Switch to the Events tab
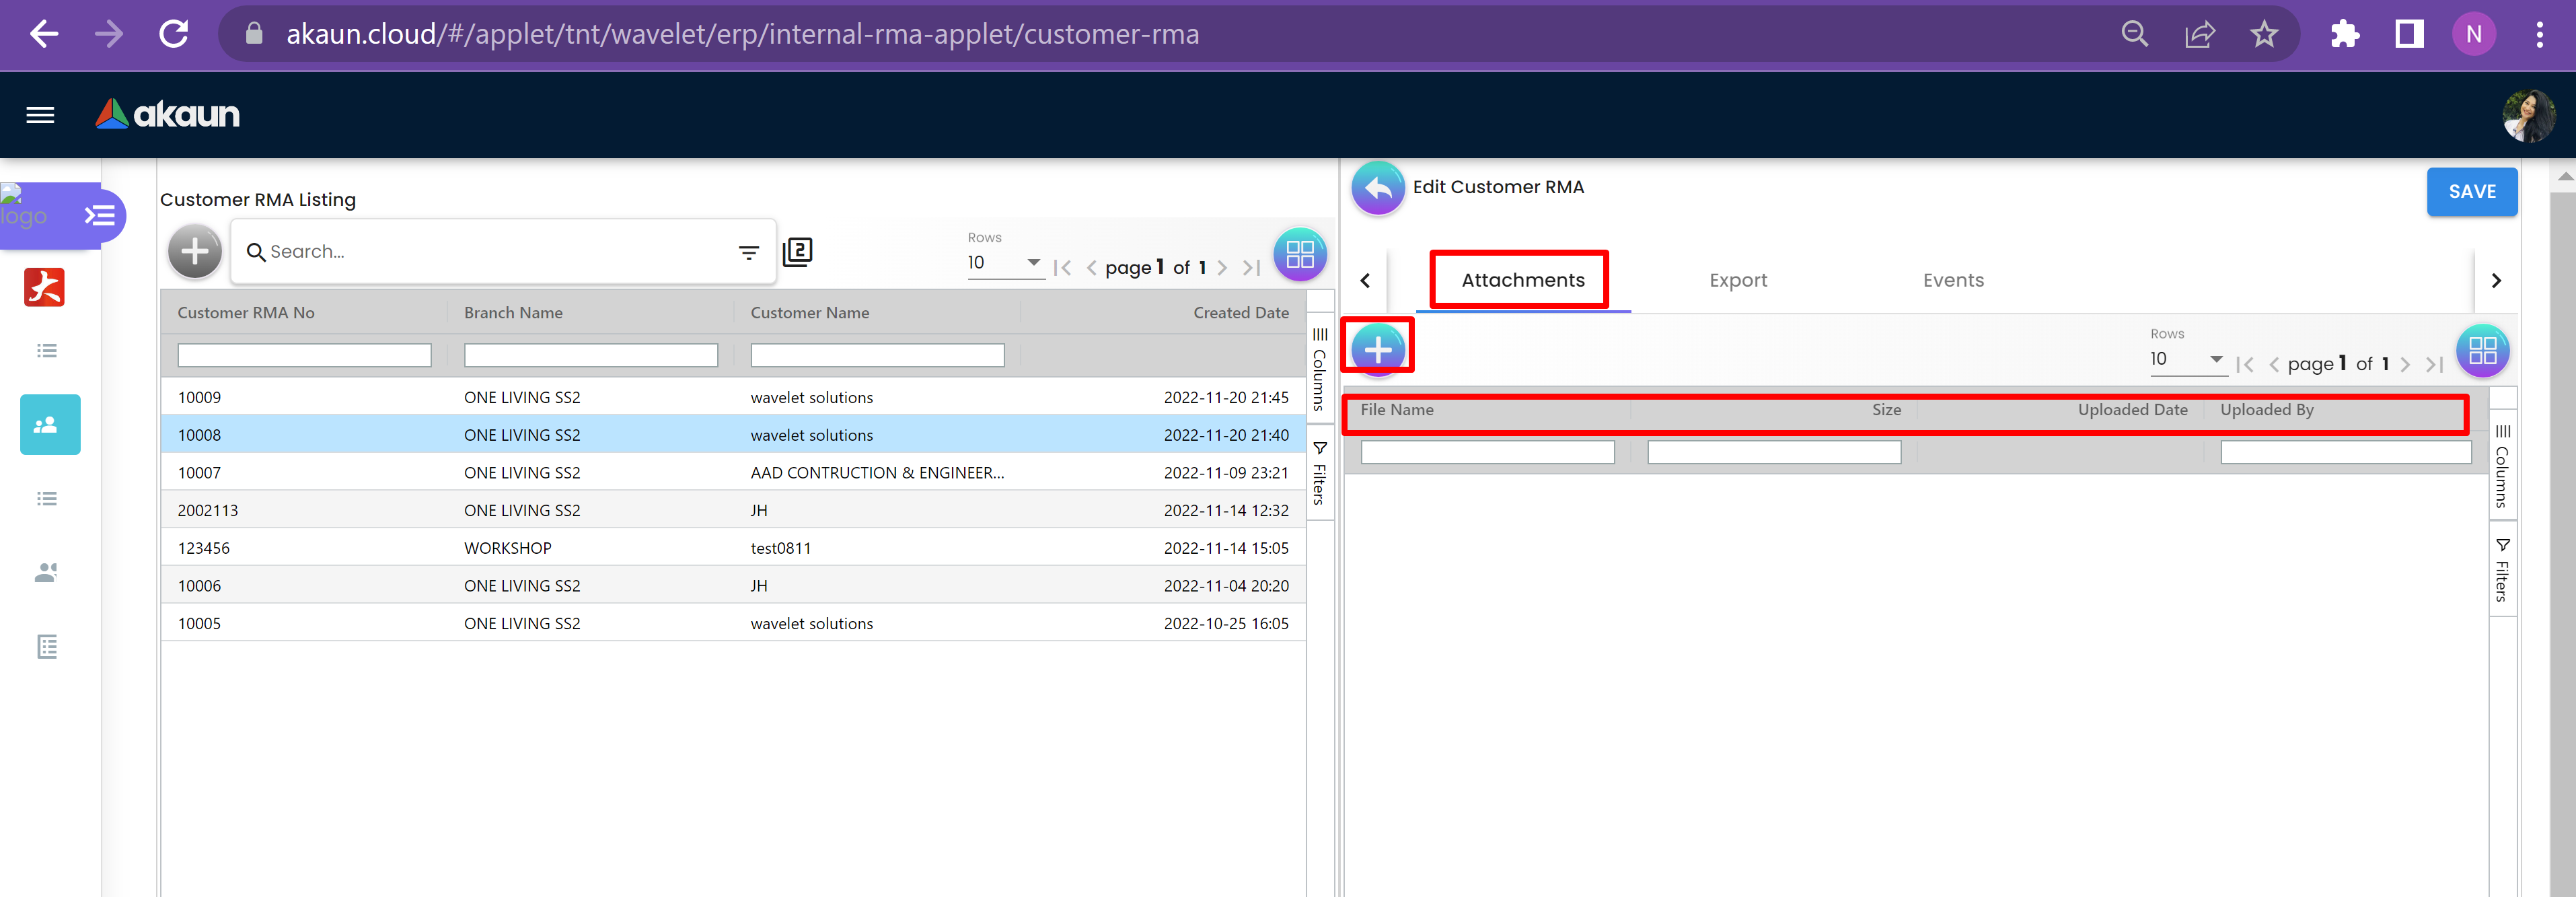2576x897 pixels. [1952, 281]
